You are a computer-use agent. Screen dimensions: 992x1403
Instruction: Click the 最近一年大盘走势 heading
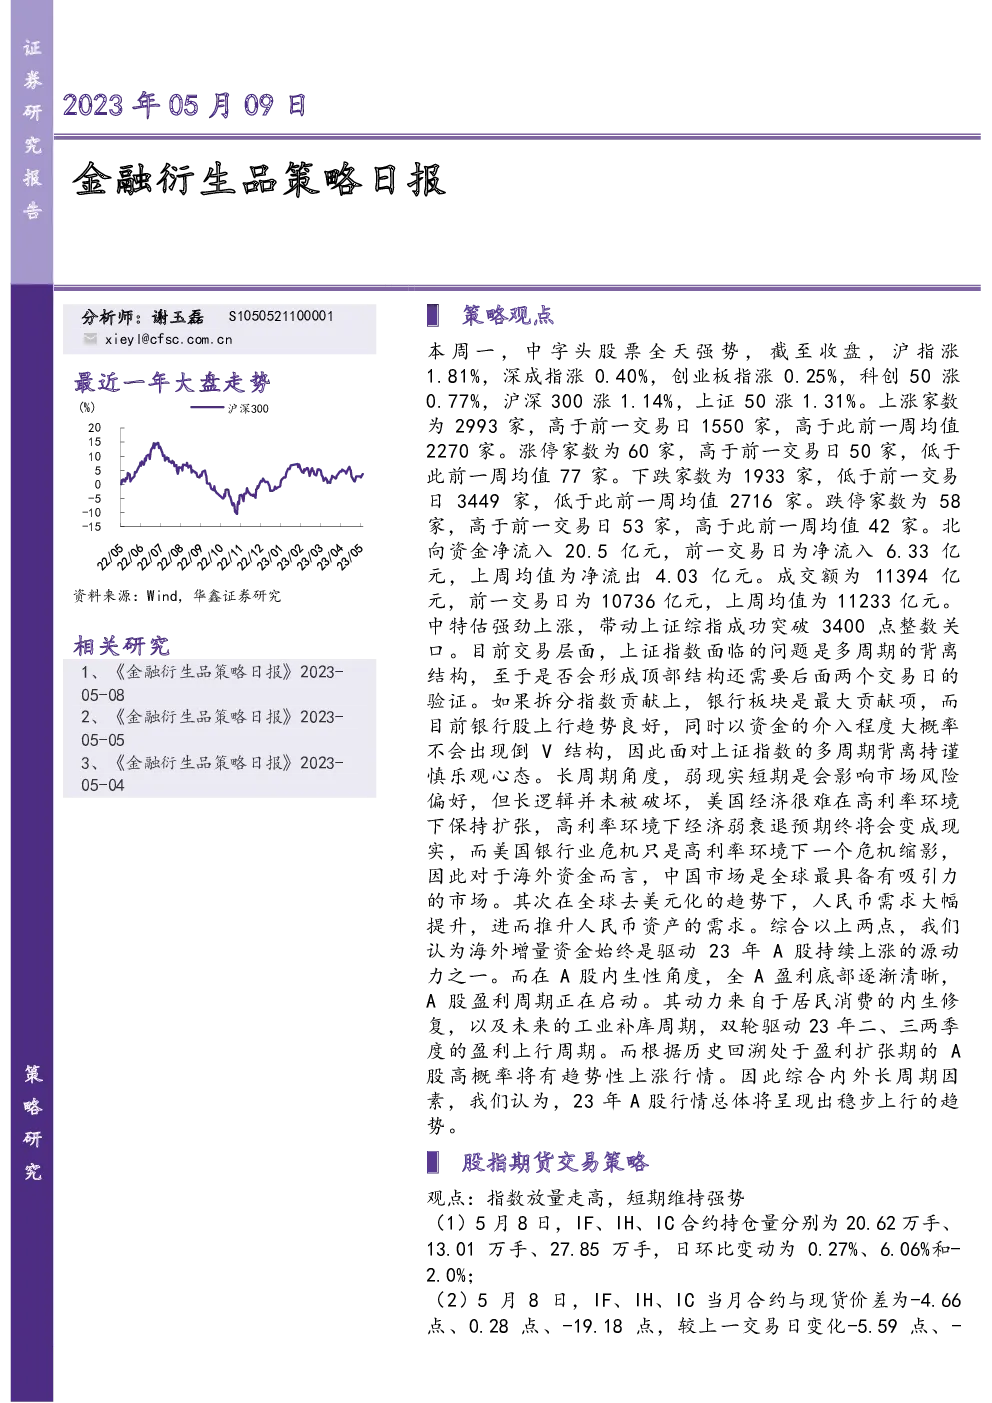[172, 382]
